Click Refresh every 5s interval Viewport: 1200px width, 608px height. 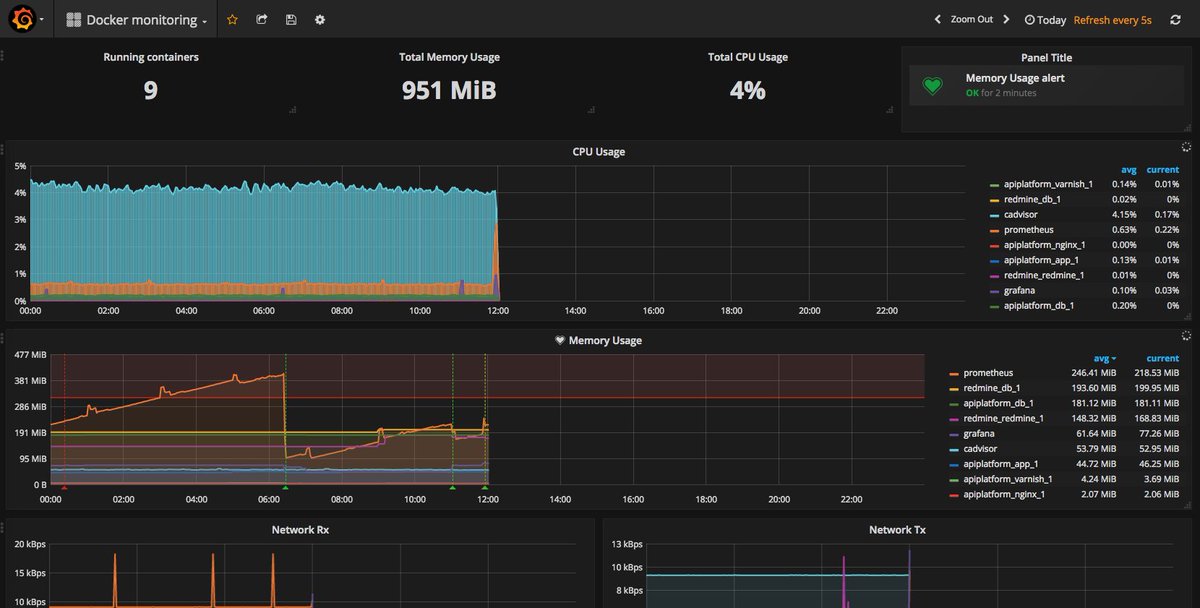(x=1112, y=20)
